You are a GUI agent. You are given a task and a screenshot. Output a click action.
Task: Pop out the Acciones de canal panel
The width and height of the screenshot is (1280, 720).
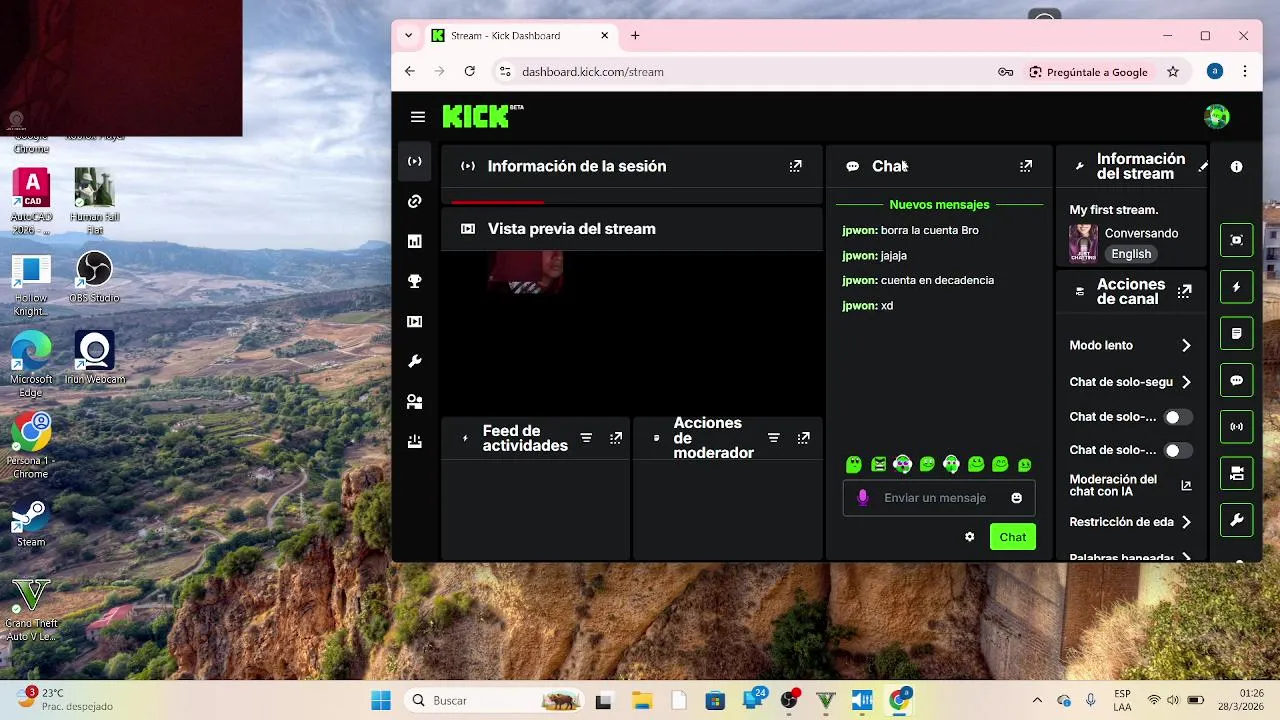point(1185,291)
